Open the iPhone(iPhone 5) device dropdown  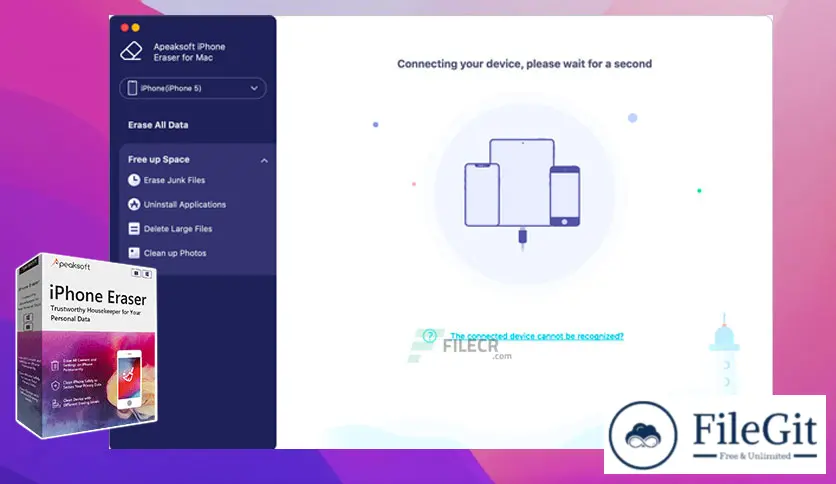(193, 88)
